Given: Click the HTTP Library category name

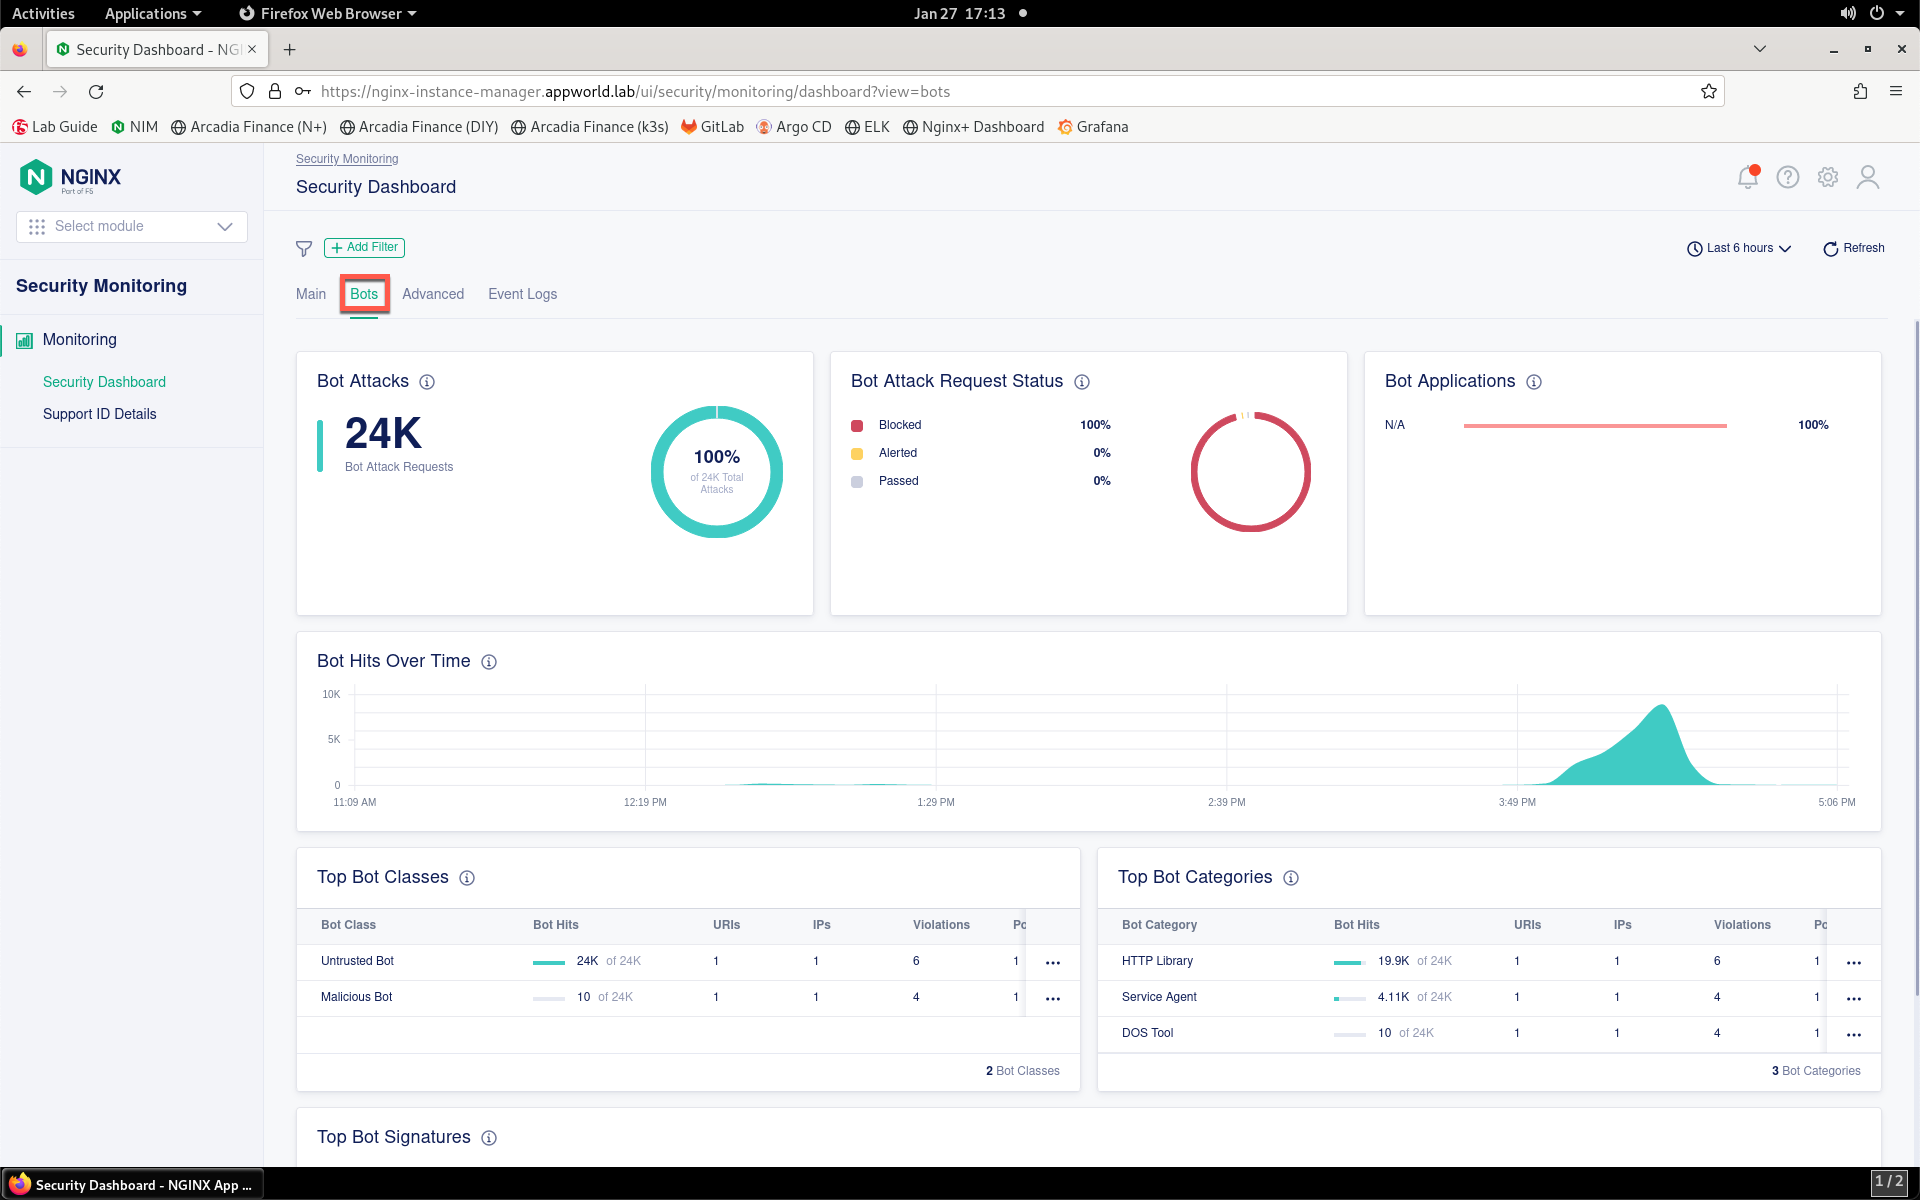Looking at the screenshot, I should pyautogui.click(x=1157, y=961).
